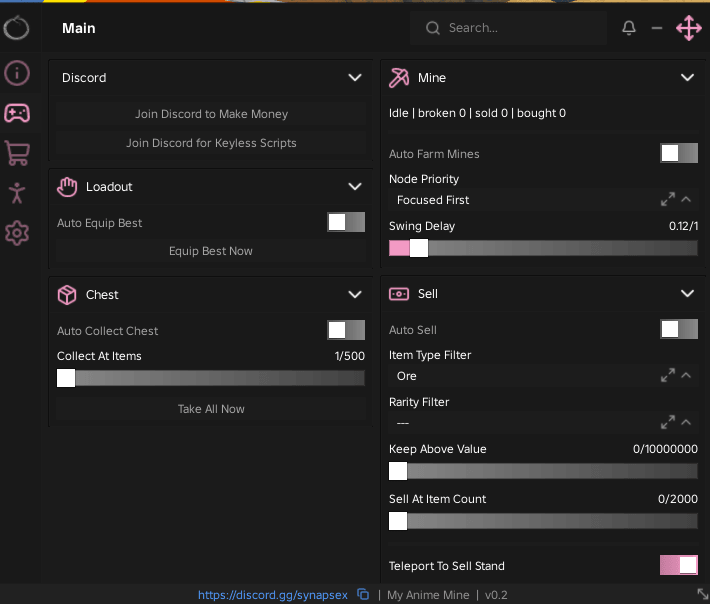The image size is (710, 604).
Task: Collapse the Discord section chevron
Action: click(x=355, y=77)
